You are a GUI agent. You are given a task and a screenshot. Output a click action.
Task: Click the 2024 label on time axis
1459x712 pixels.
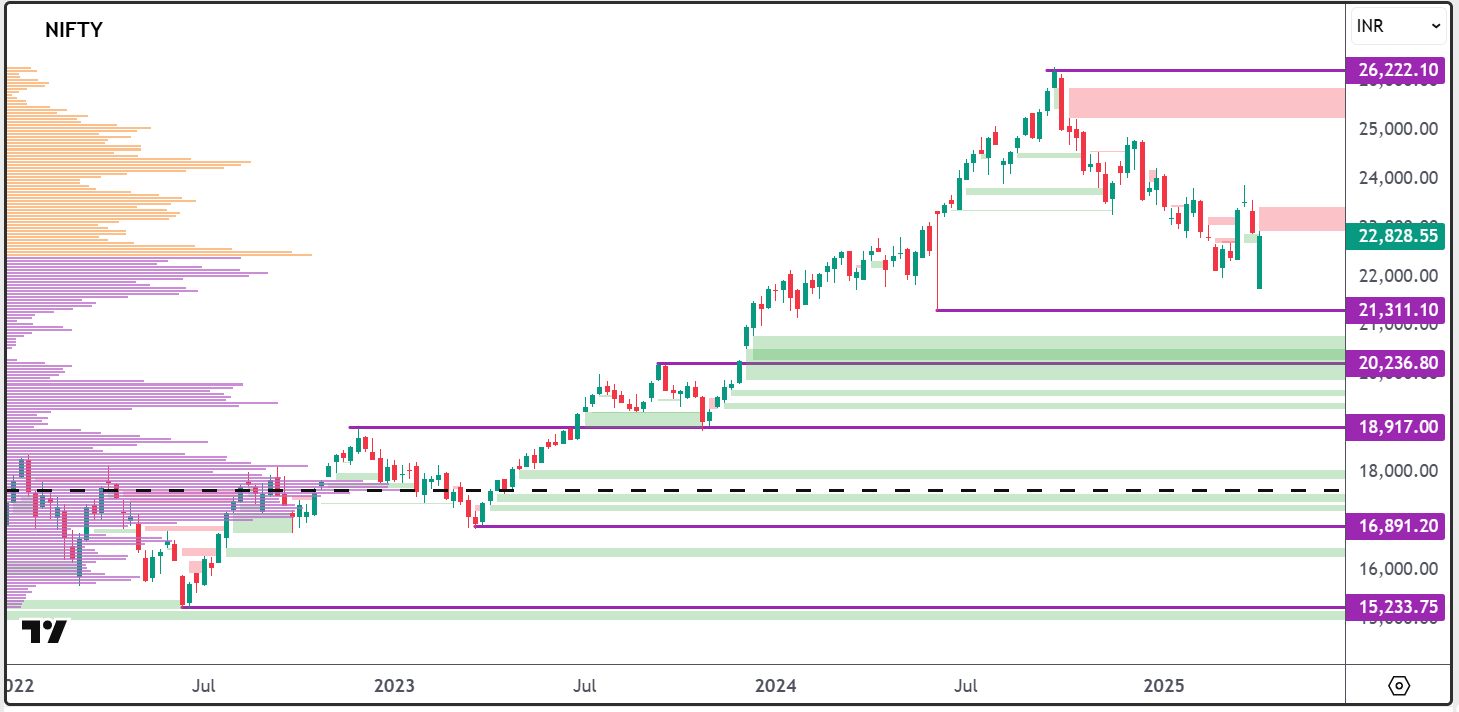(x=776, y=686)
